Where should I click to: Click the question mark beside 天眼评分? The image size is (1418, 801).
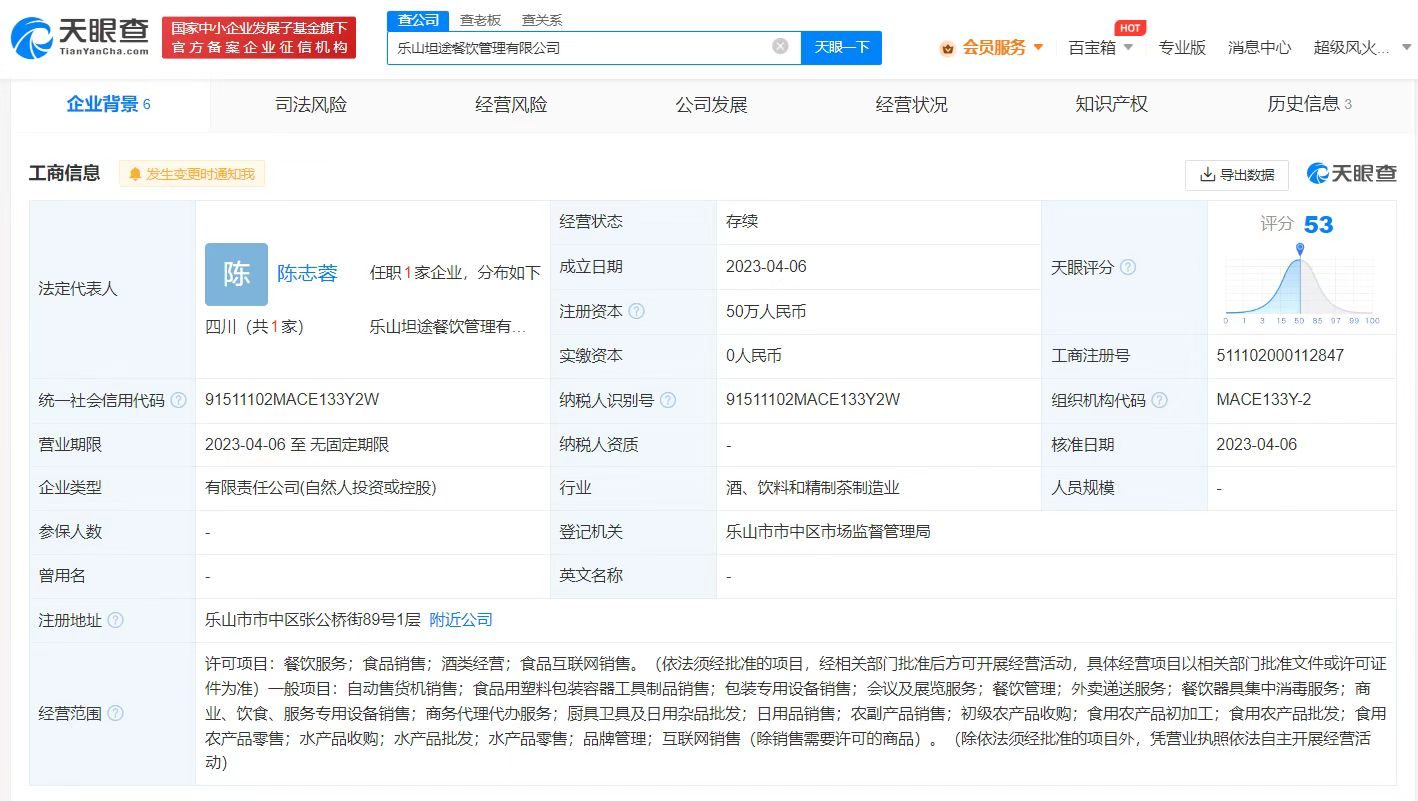click(1129, 267)
